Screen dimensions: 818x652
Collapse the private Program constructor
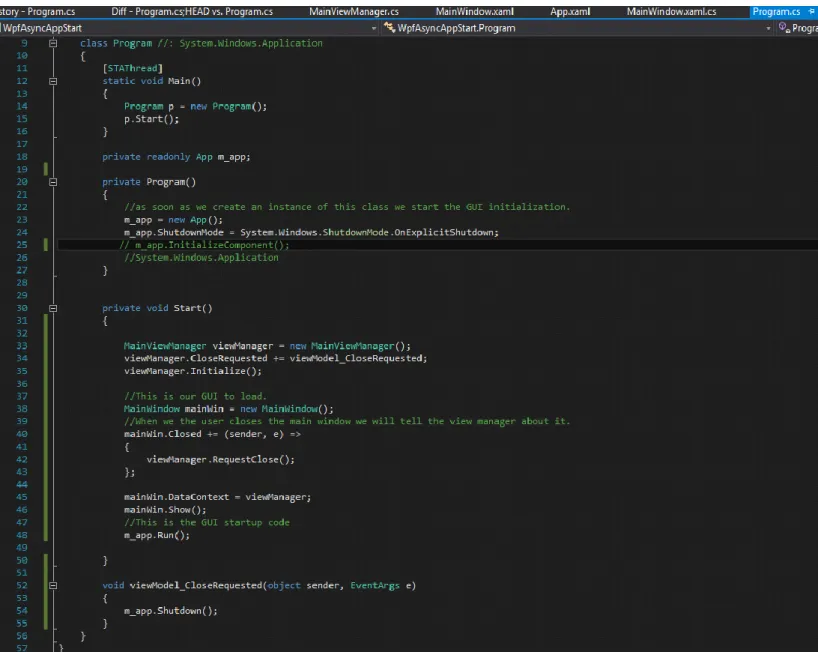(53, 182)
